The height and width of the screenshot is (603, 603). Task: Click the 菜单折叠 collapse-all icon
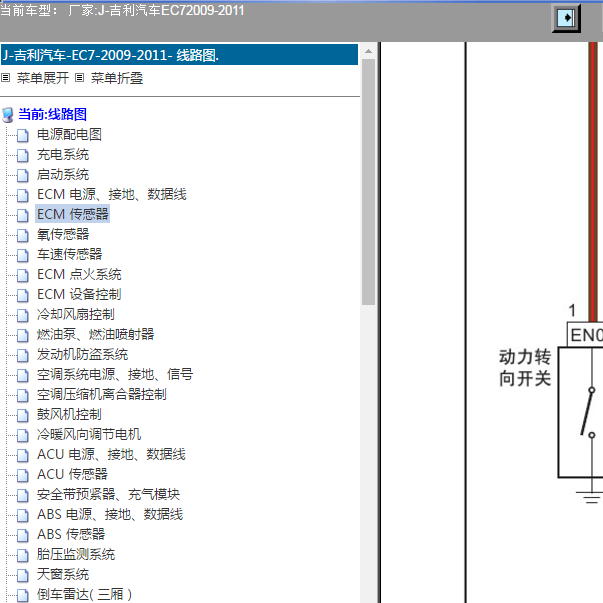80,78
